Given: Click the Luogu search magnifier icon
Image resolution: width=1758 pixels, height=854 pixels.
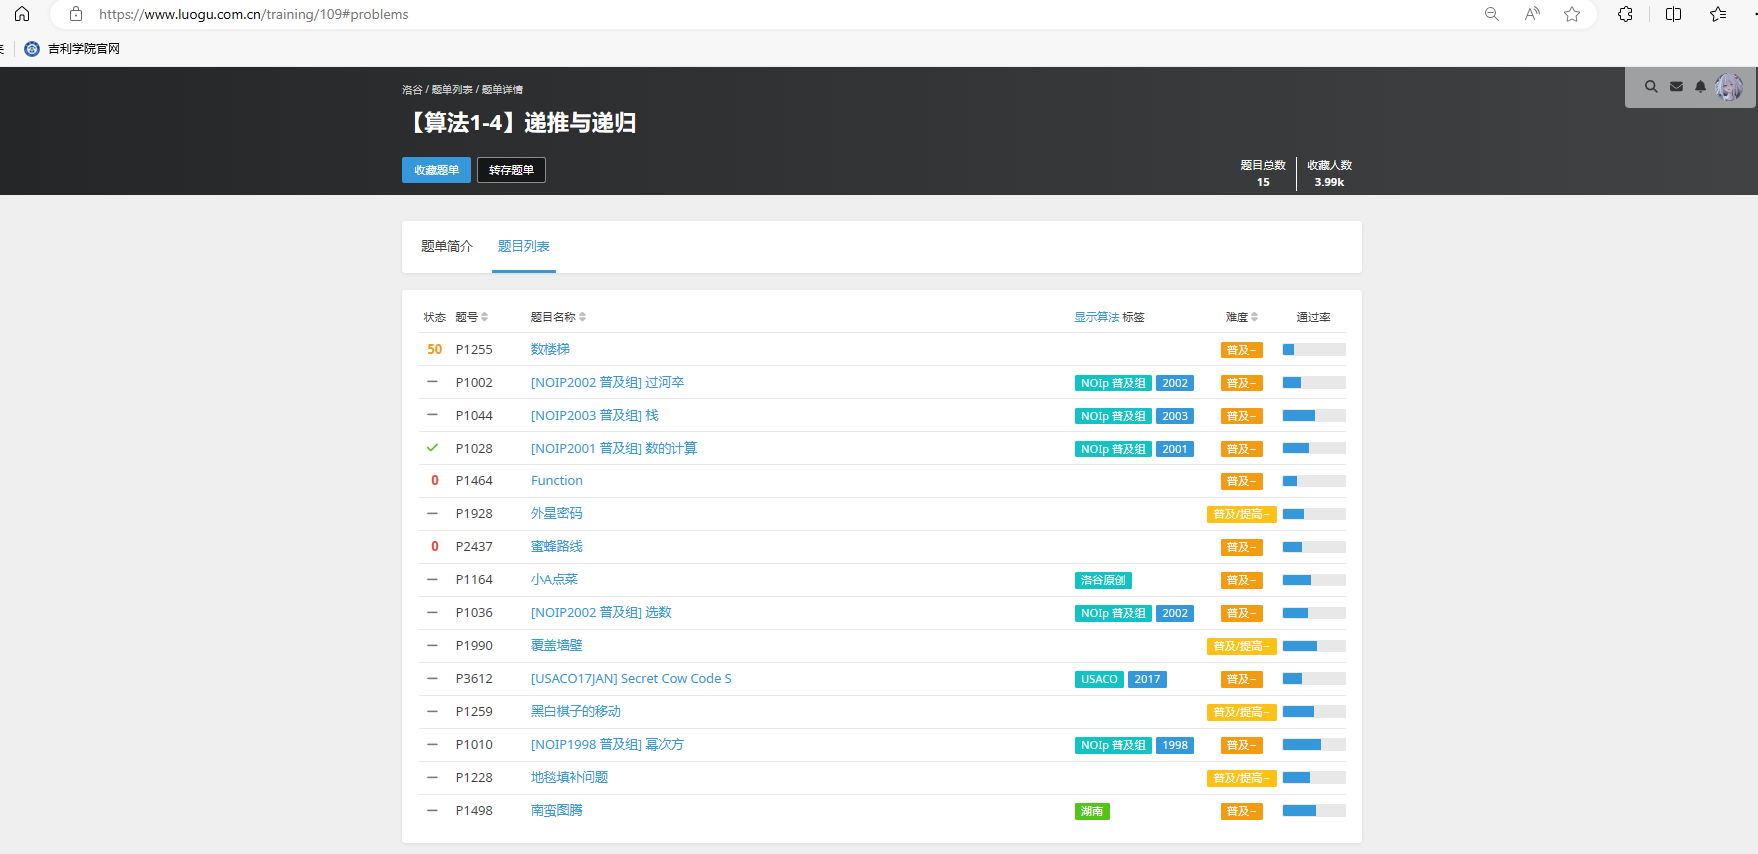Looking at the screenshot, I should tap(1651, 87).
